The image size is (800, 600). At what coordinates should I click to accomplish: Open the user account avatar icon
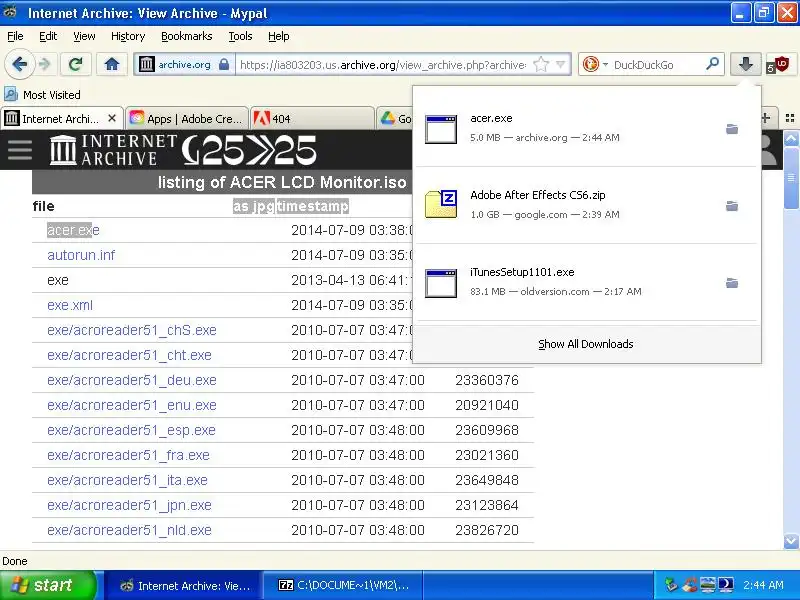tap(768, 149)
